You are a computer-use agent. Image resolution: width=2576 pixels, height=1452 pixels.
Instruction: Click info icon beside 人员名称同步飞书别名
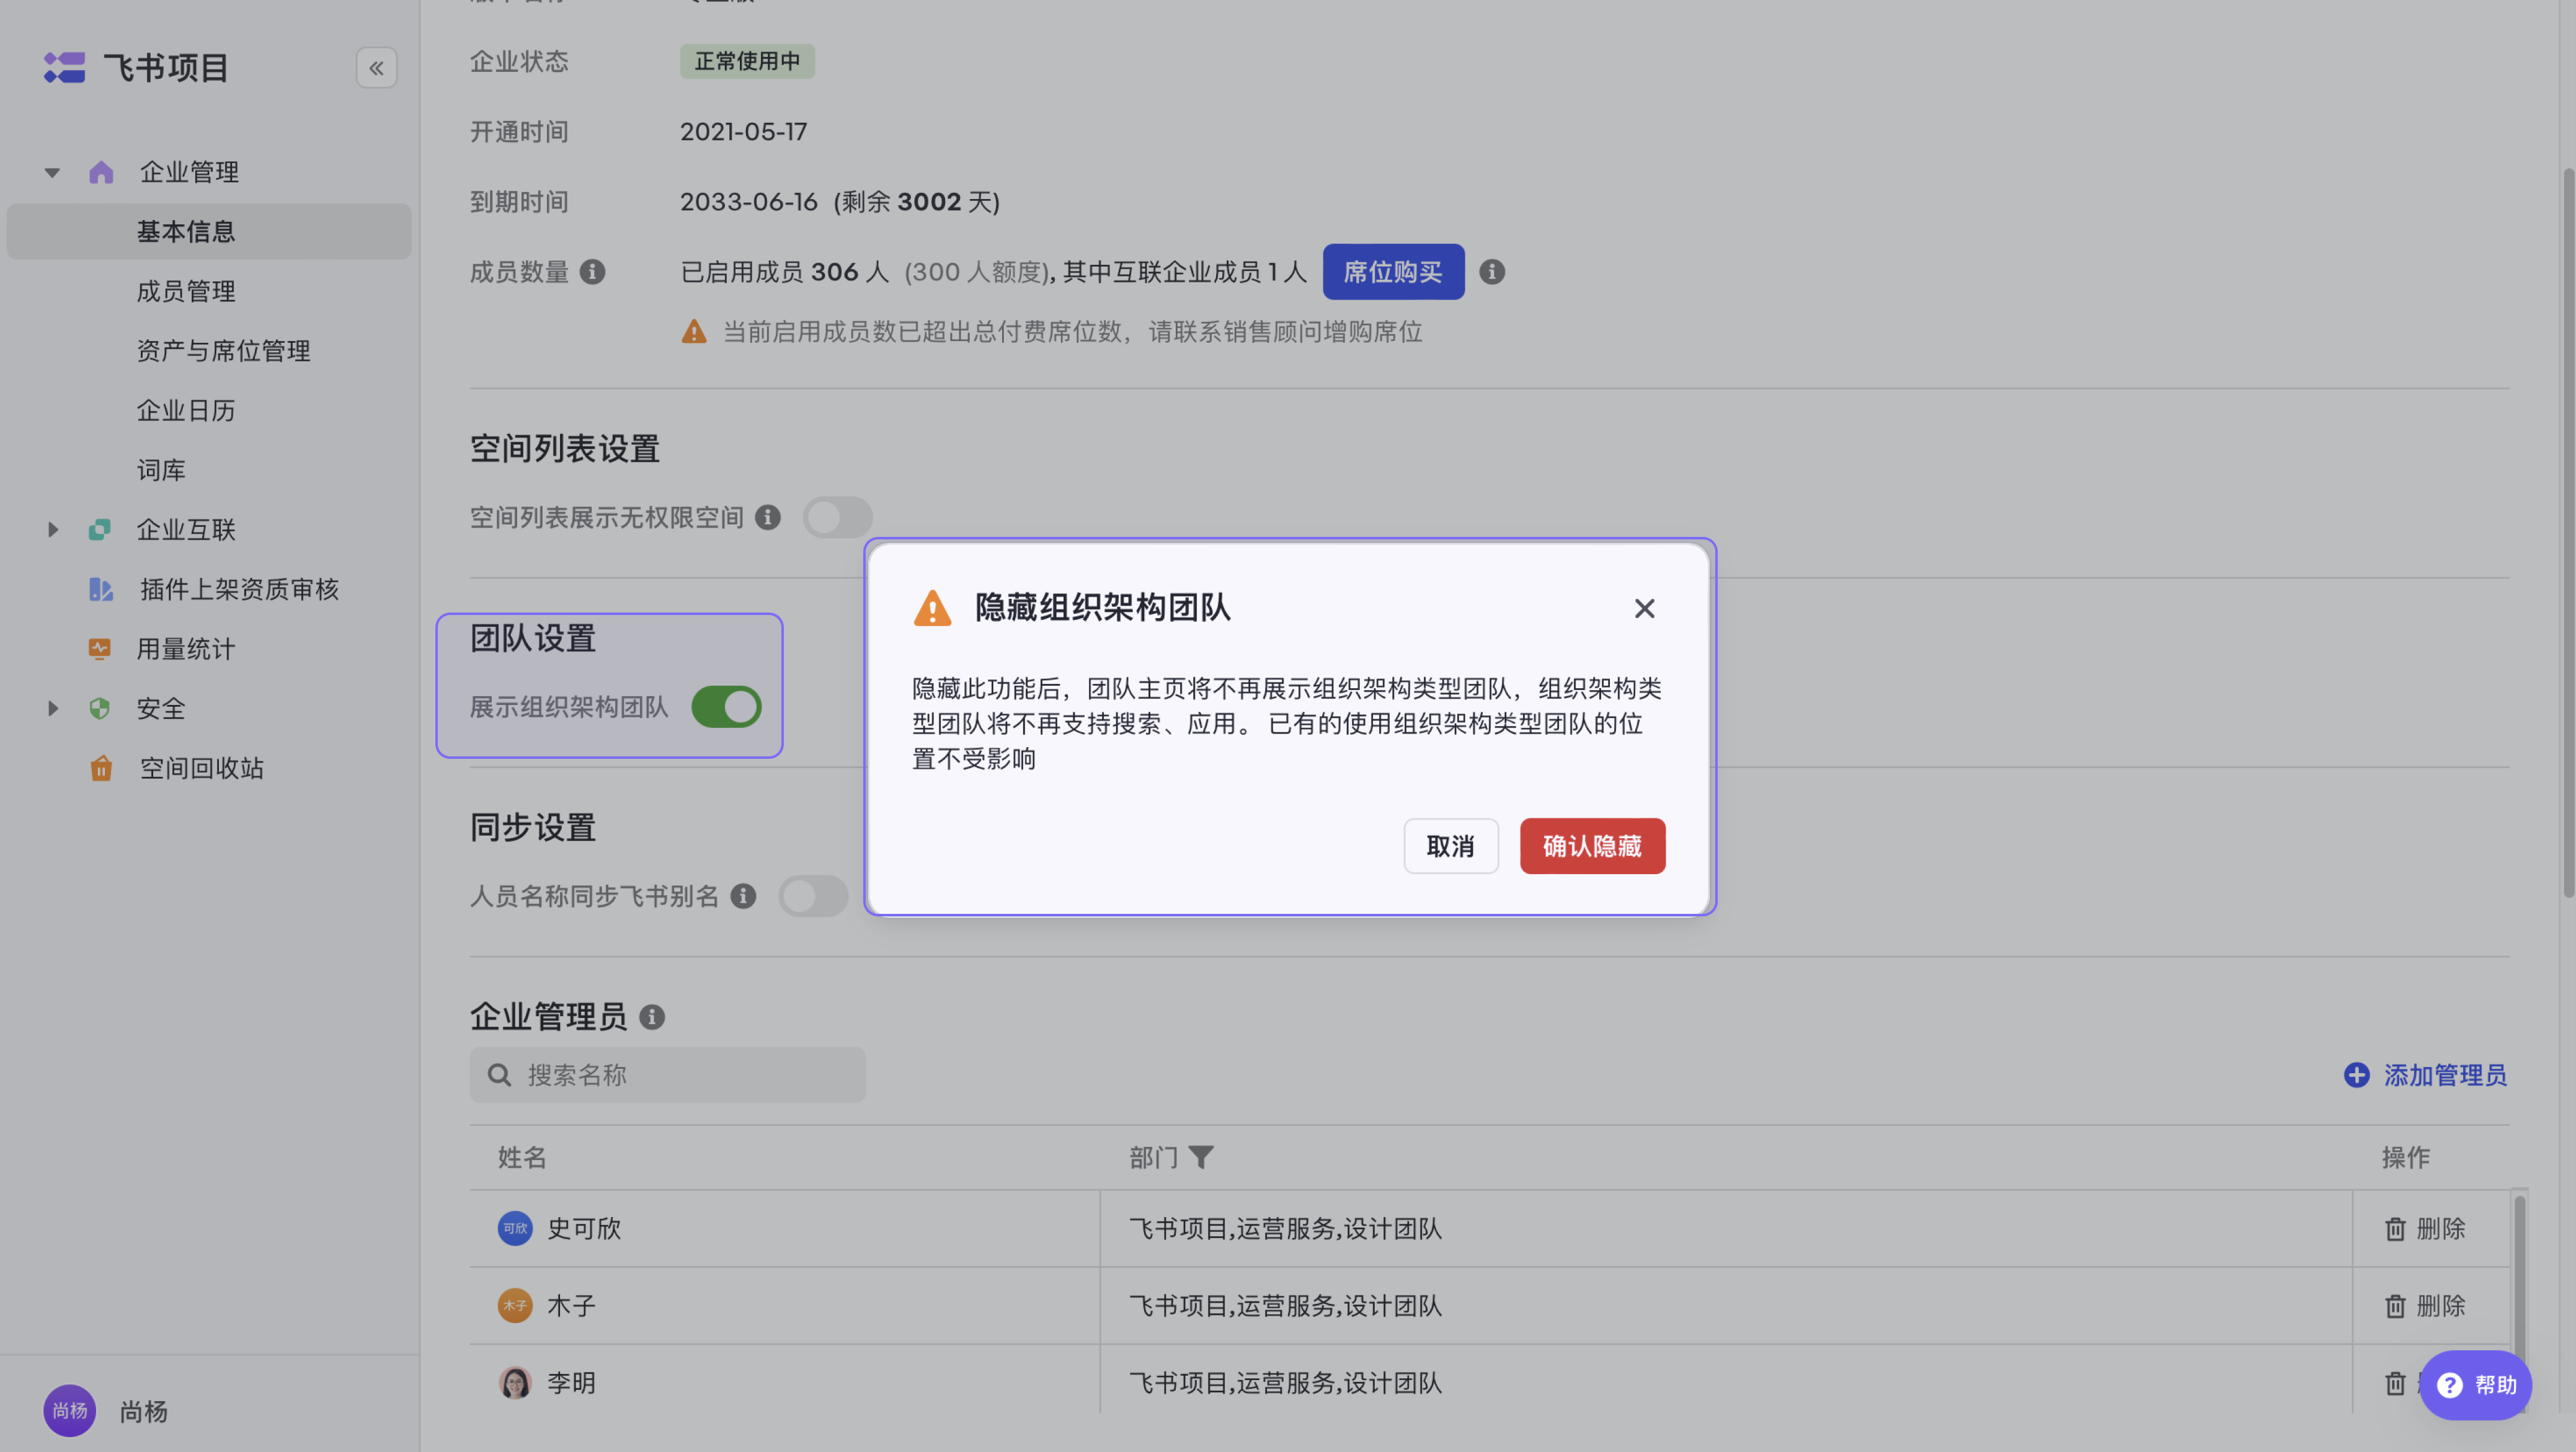coord(742,896)
